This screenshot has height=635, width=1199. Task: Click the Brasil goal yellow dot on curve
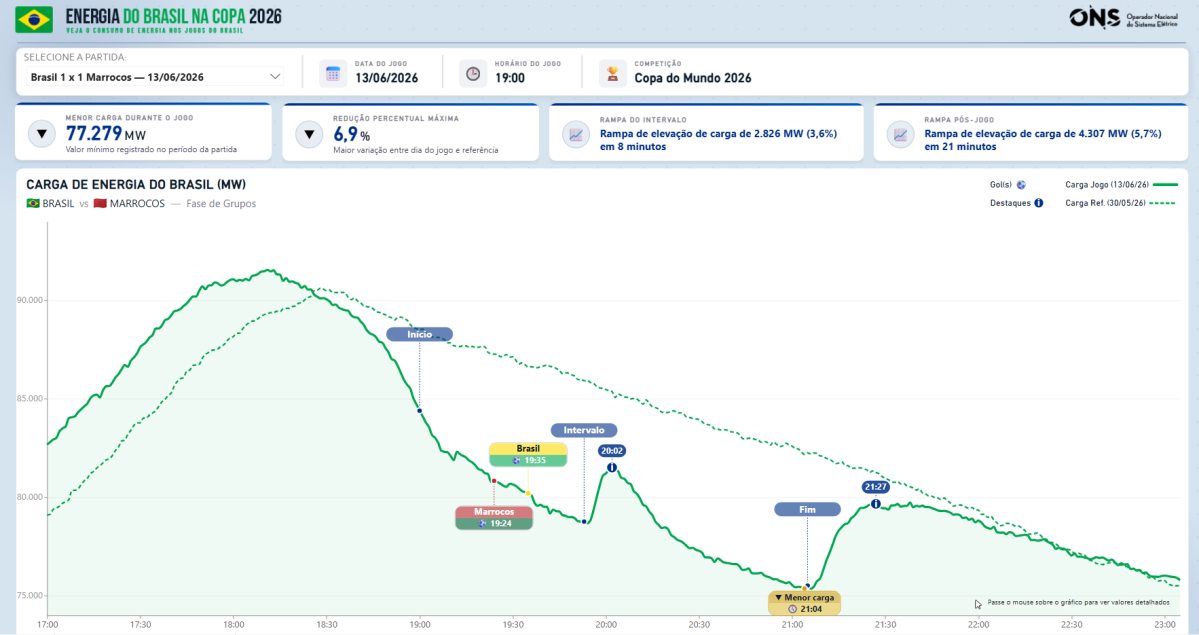pyautogui.click(x=528, y=493)
